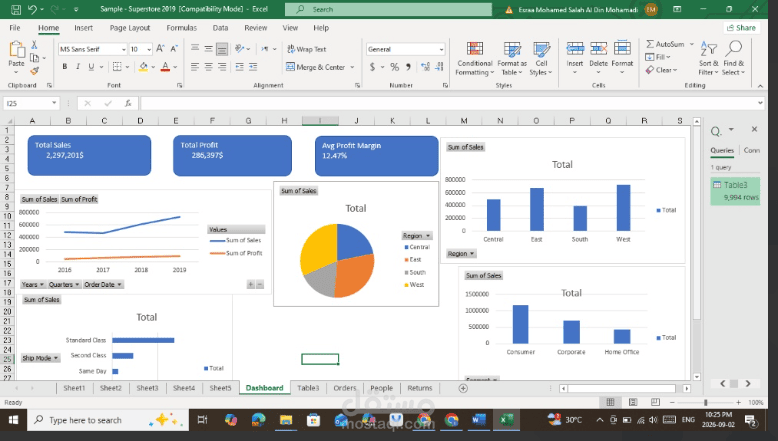Switch to the Formulas tab
Image resolution: width=778 pixels, height=441 pixels.
click(182, 28)
